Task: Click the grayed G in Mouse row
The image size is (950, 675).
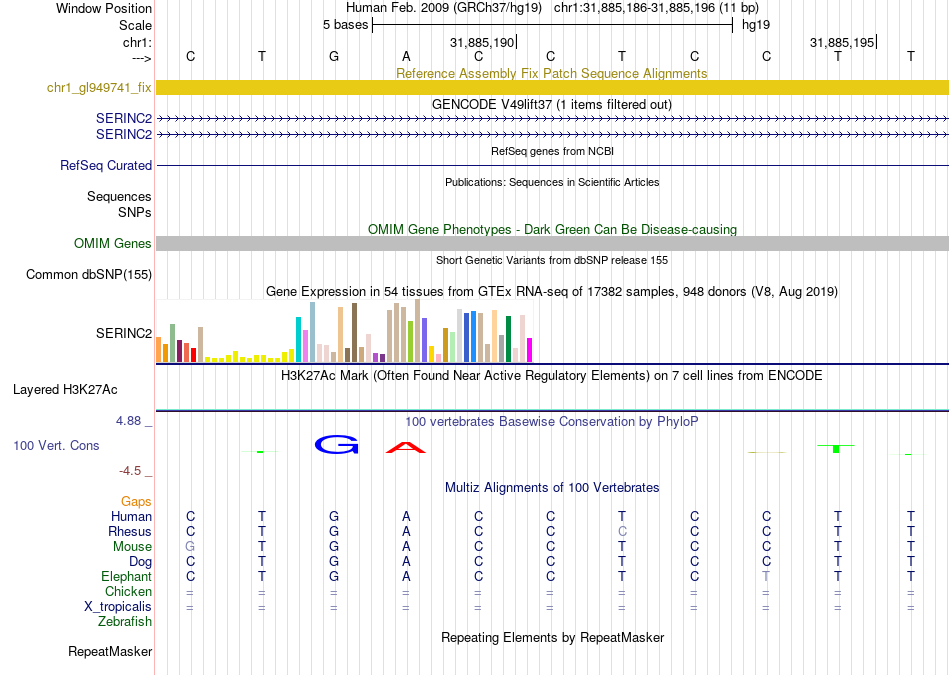Action: tap(190, 547)
